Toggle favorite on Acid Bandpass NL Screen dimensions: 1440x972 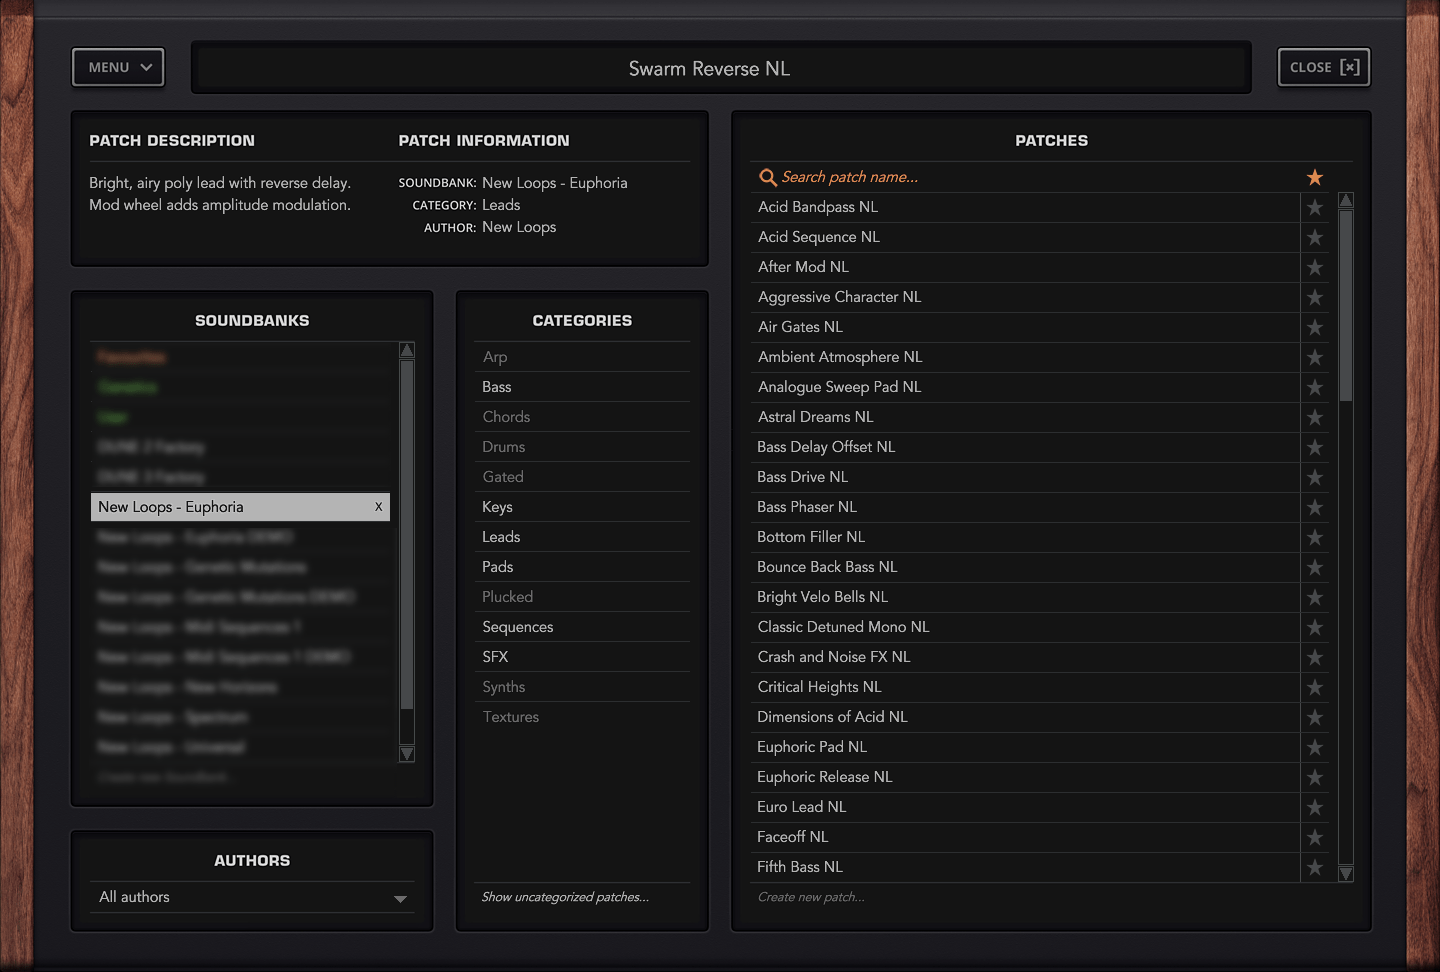[x=1314, y=207]
